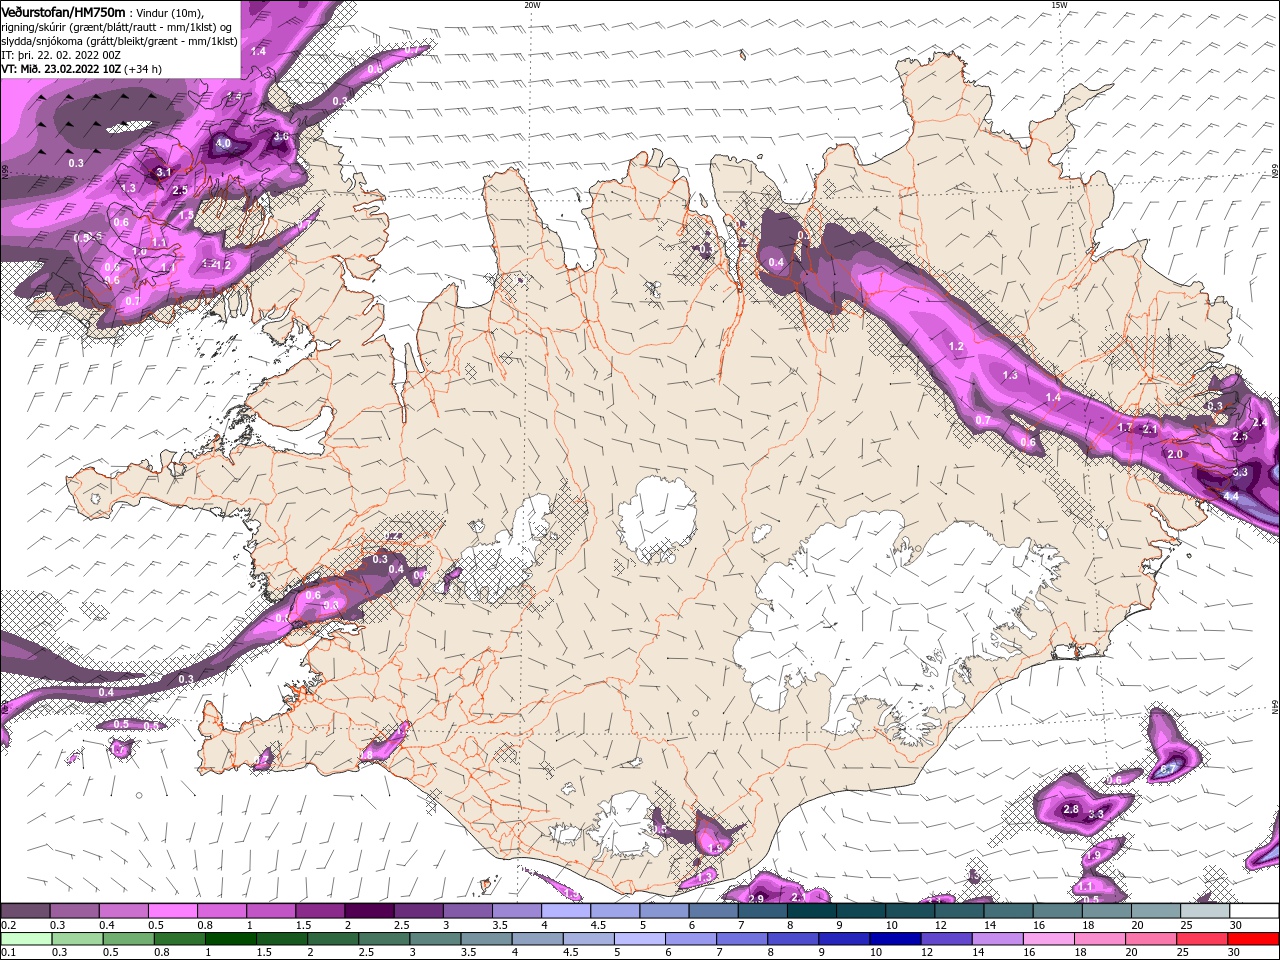1280x960 pixels.
Task: Click the 15W longitude label
Action: (x=1059, y=5)
